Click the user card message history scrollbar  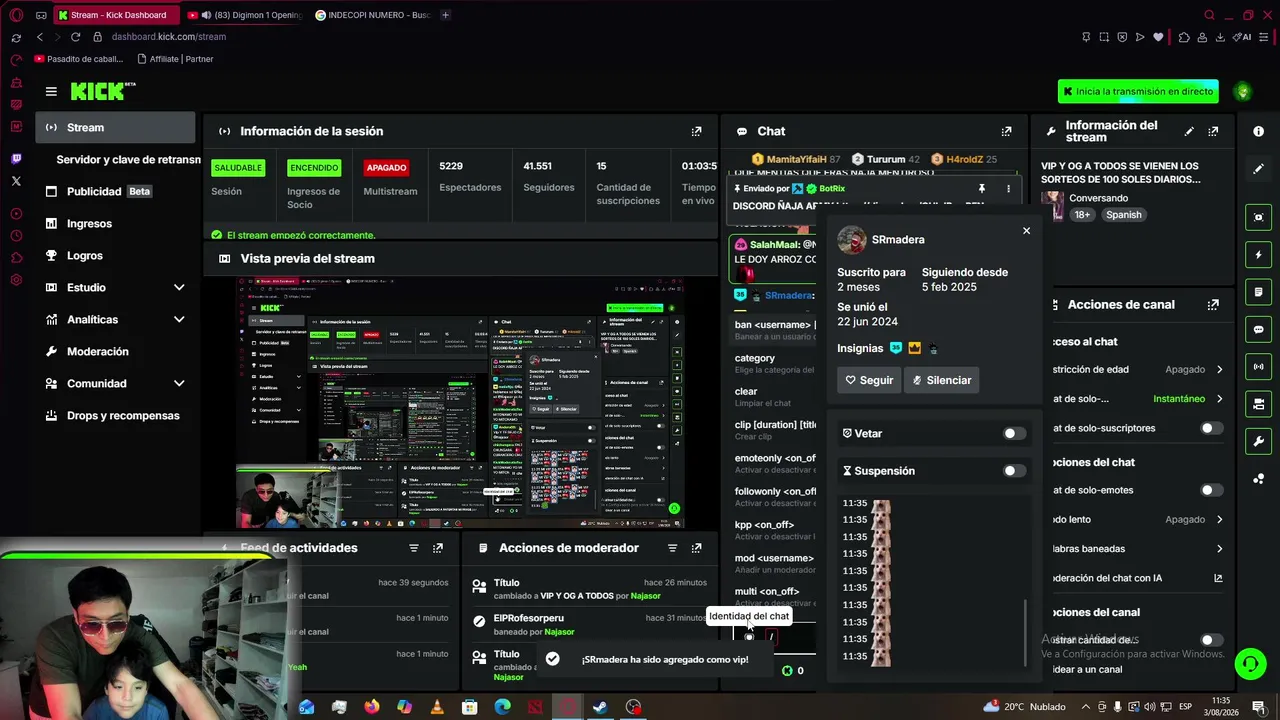click(x=1024, y=631)
